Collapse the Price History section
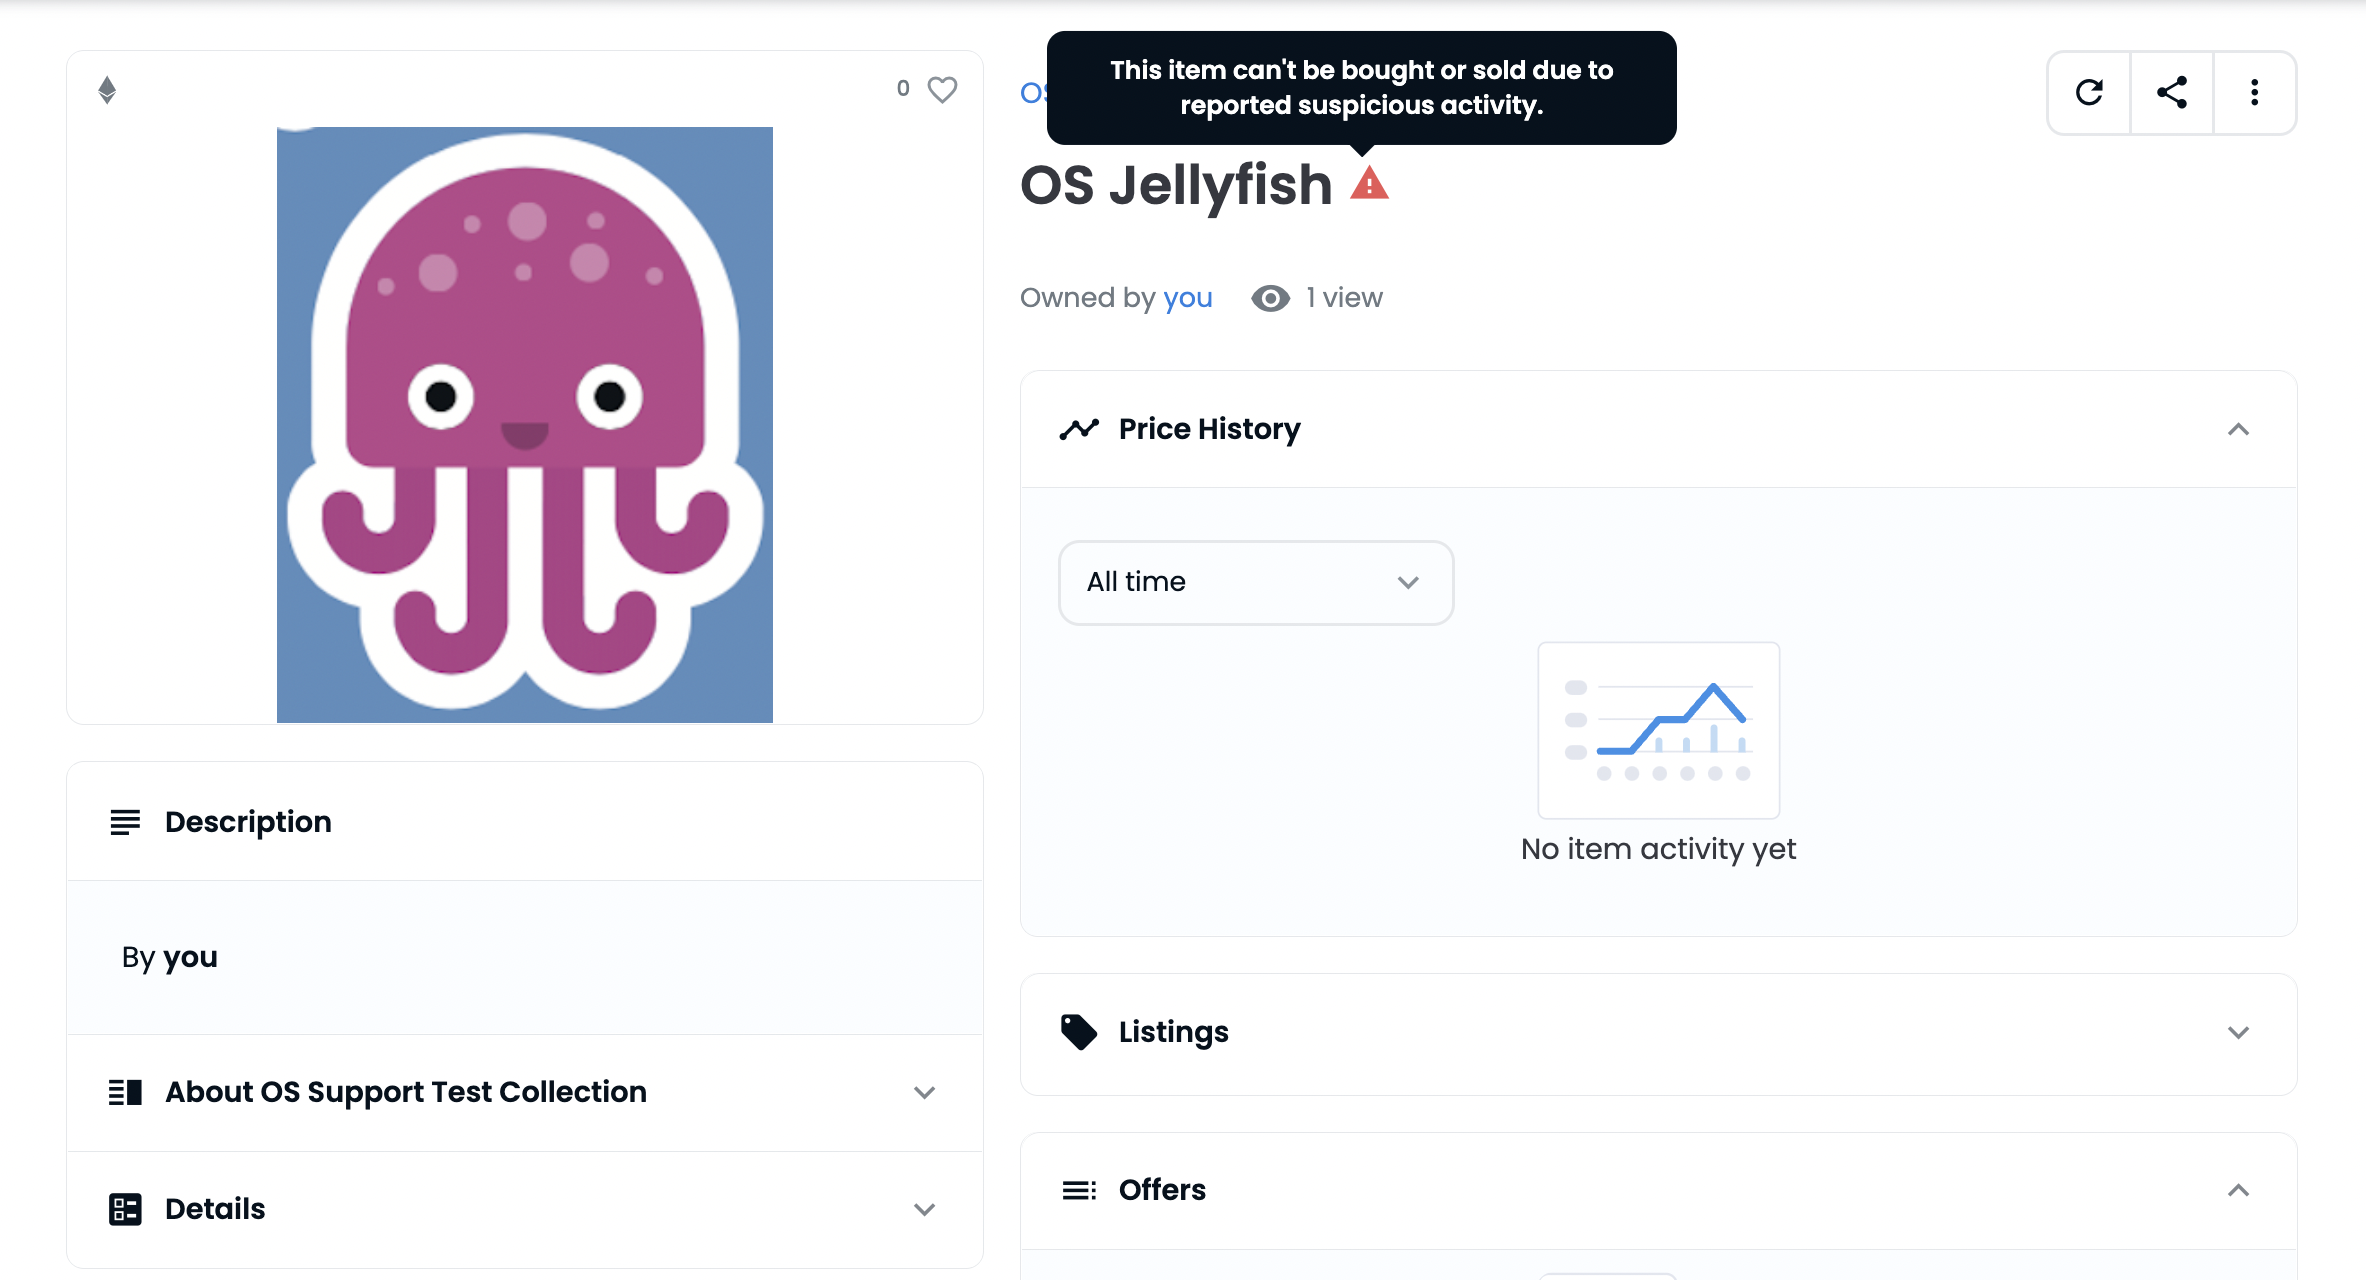2366x1280 pixels. point(2238,430)
